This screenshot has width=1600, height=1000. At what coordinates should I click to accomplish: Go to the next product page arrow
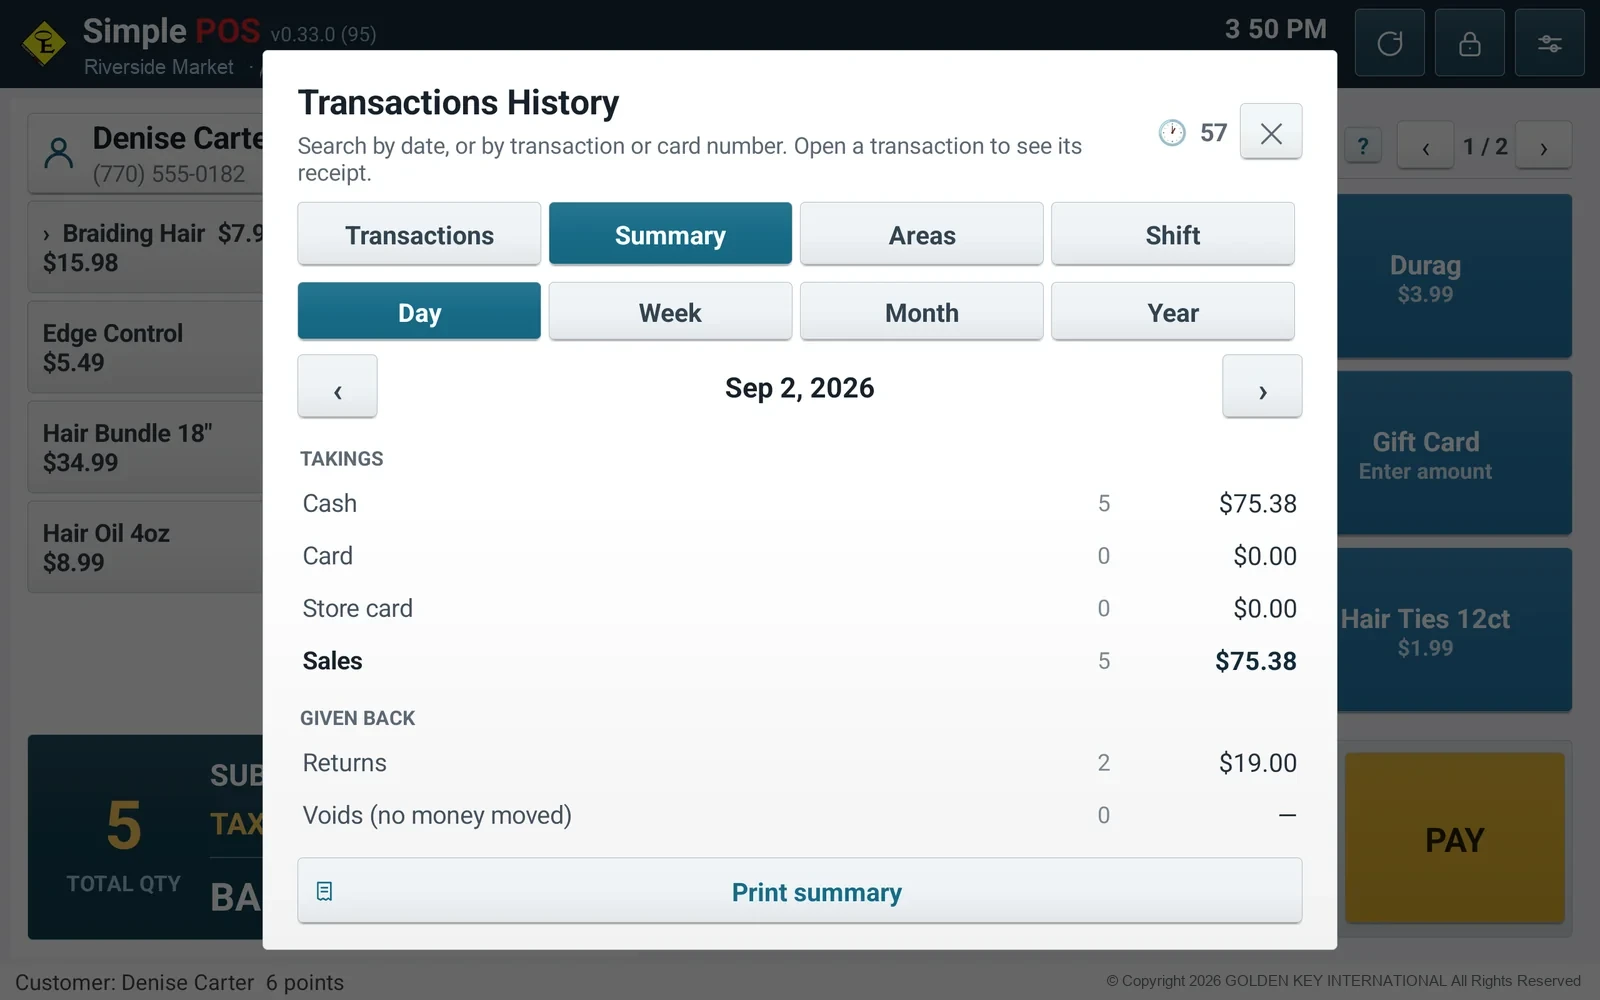(x=1543, y=147)
